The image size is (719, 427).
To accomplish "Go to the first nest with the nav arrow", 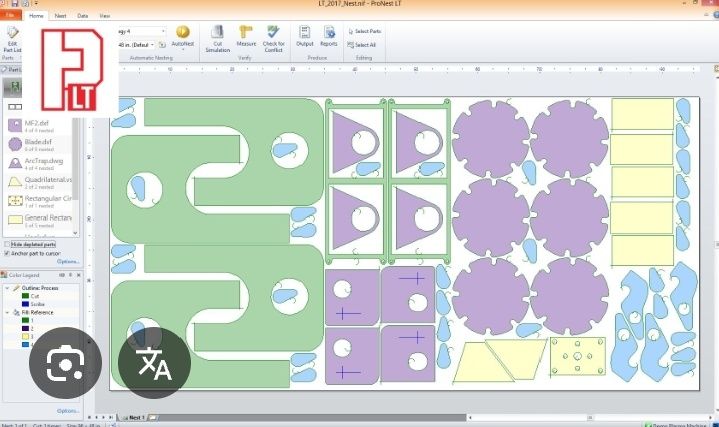I will click(x=90, y=418).
